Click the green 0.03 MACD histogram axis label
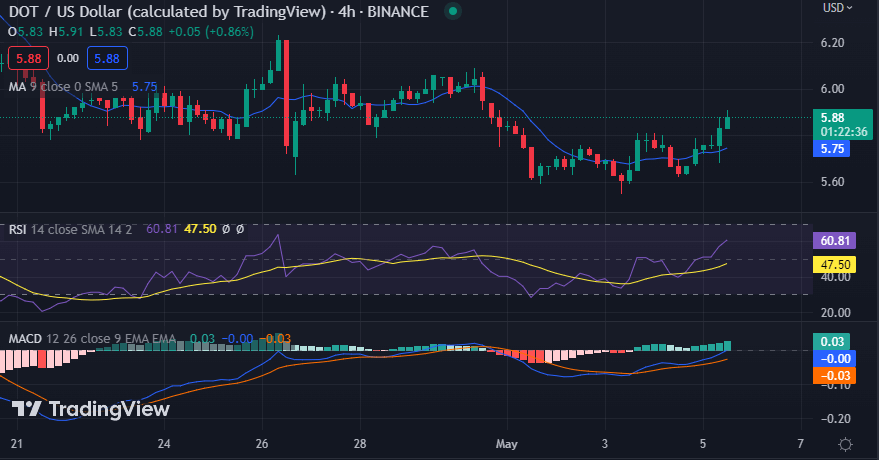The width and height of the screenshot is (879, 460). (x=831, y=341)
